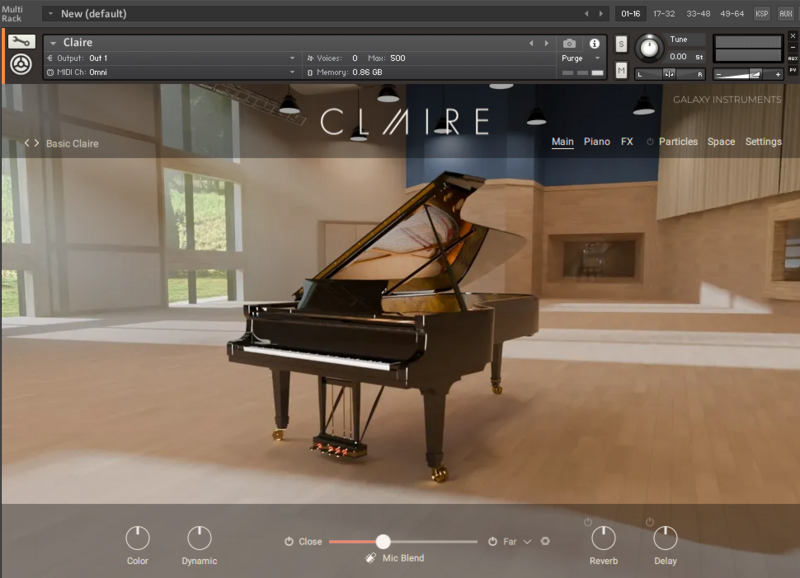Viewport: 800px width, 578px height.
Task: Click the volume plus button
Action: (x=778, y=74)
